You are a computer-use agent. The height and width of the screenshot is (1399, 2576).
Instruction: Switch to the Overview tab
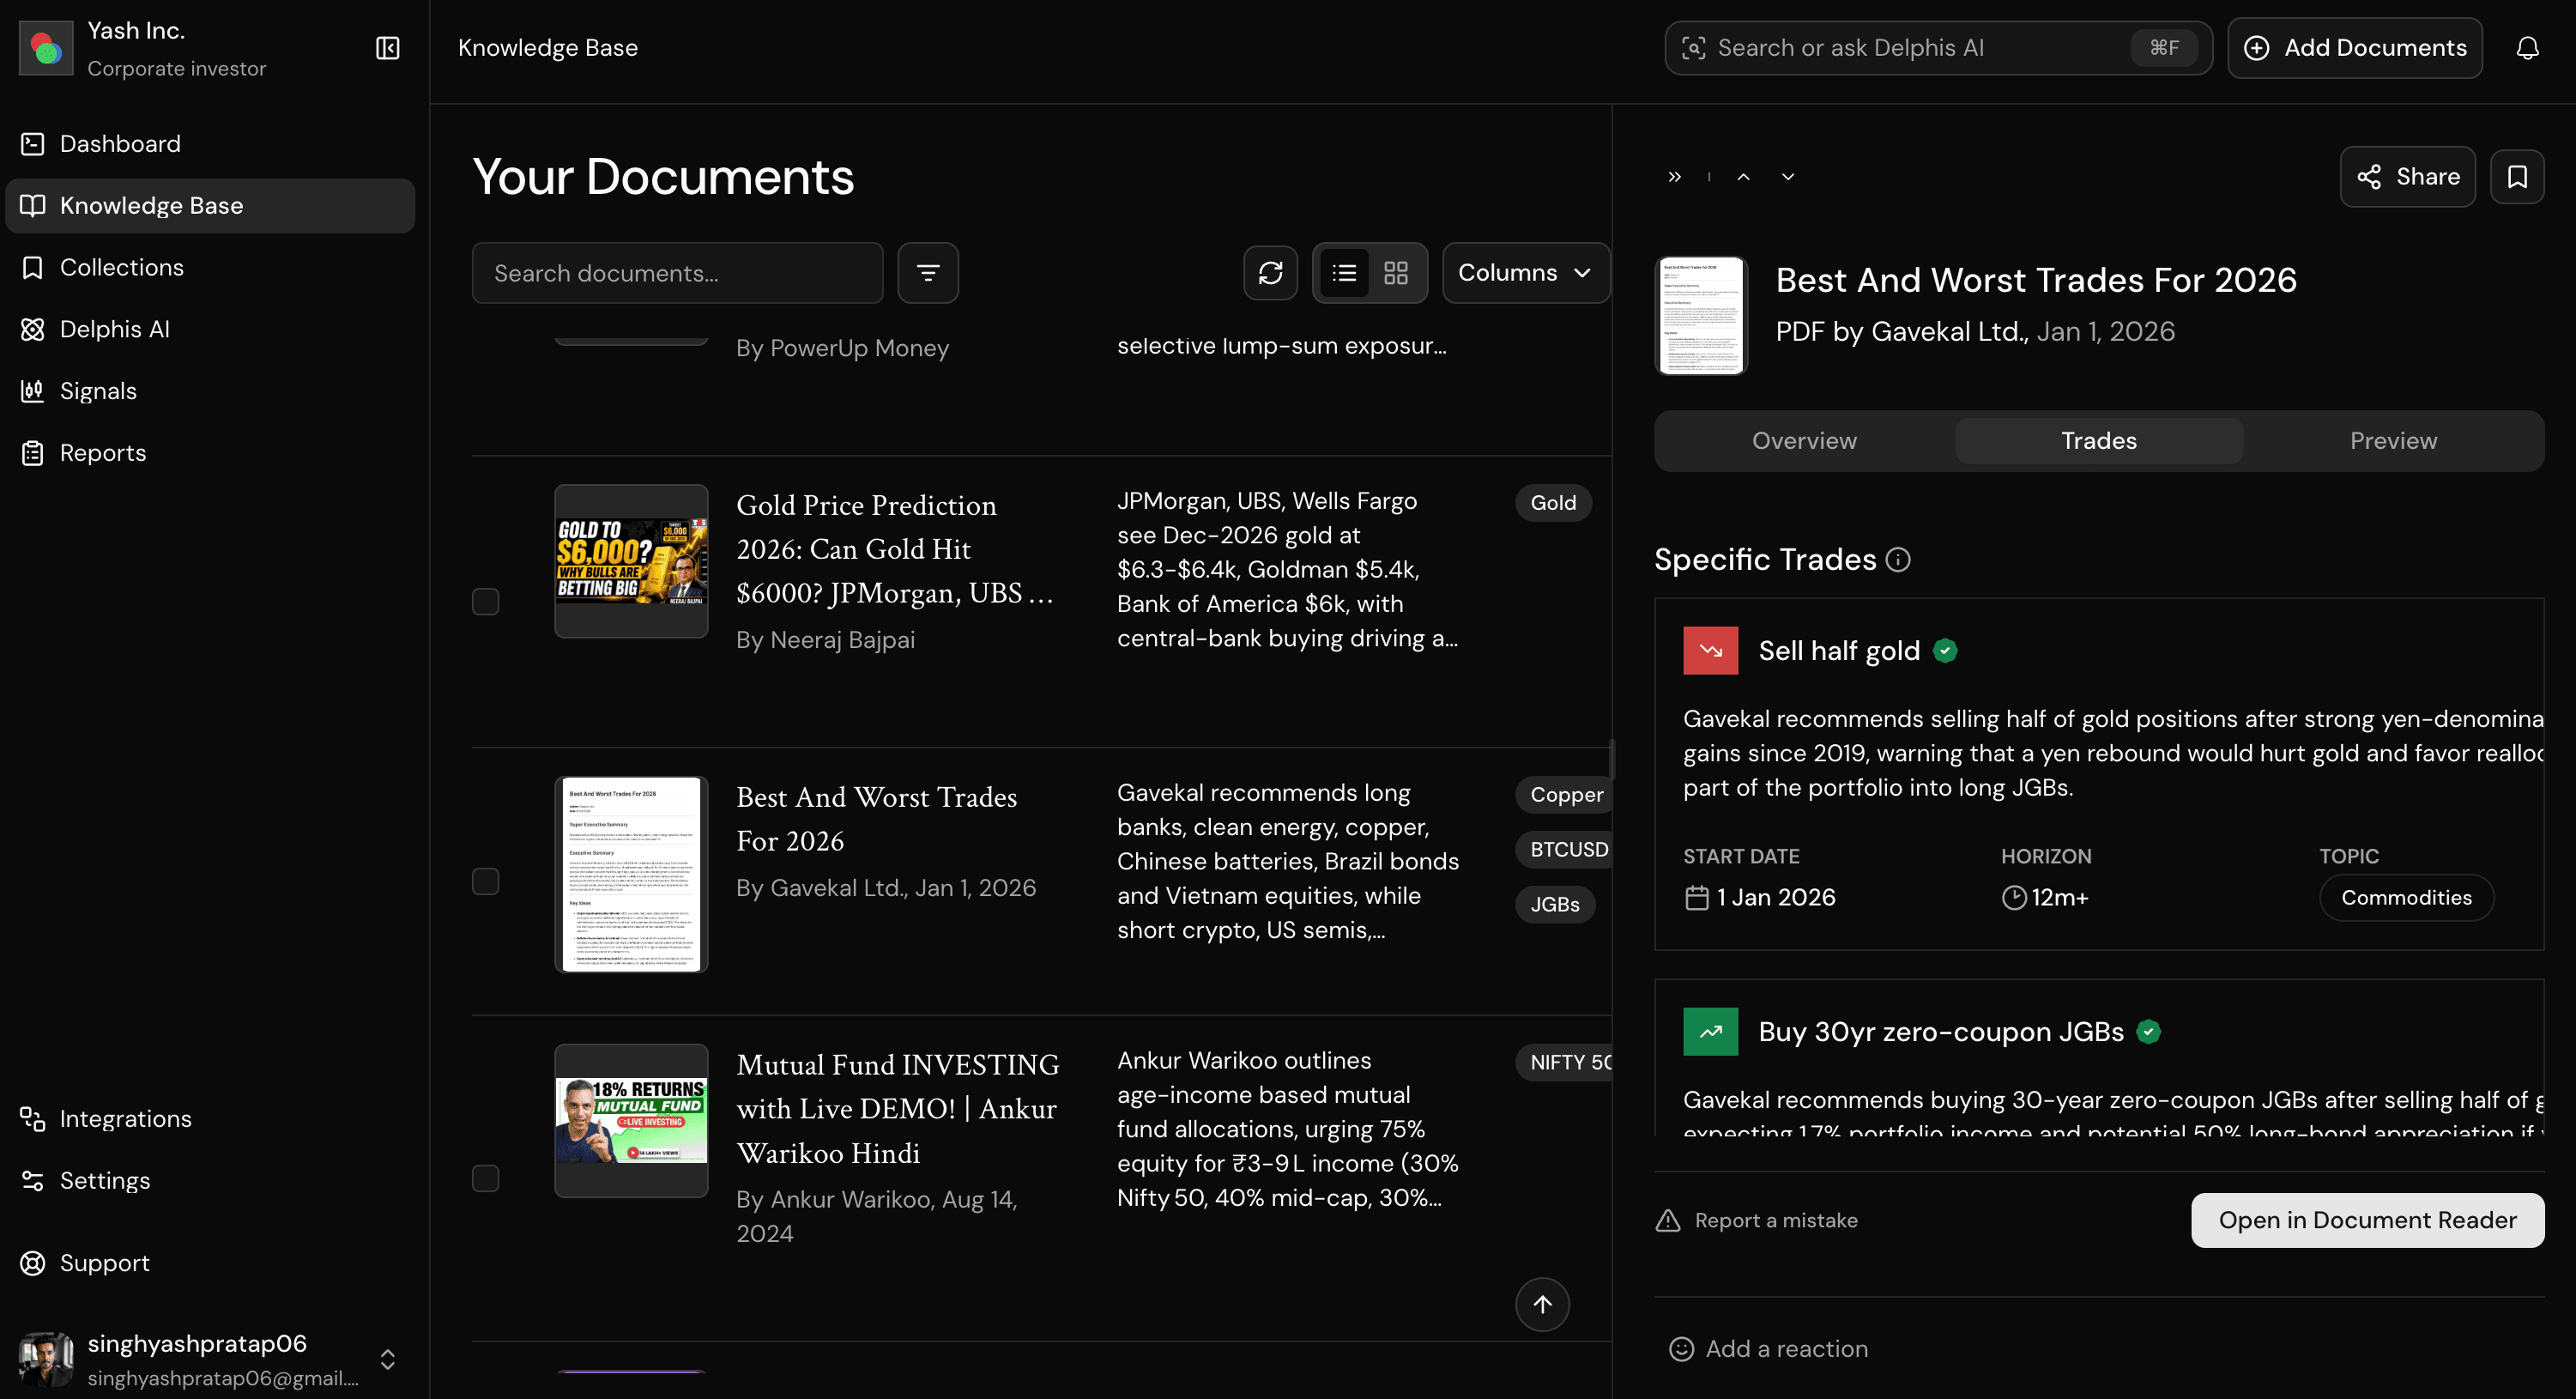pyautogui.click(x=1804, y=441)
